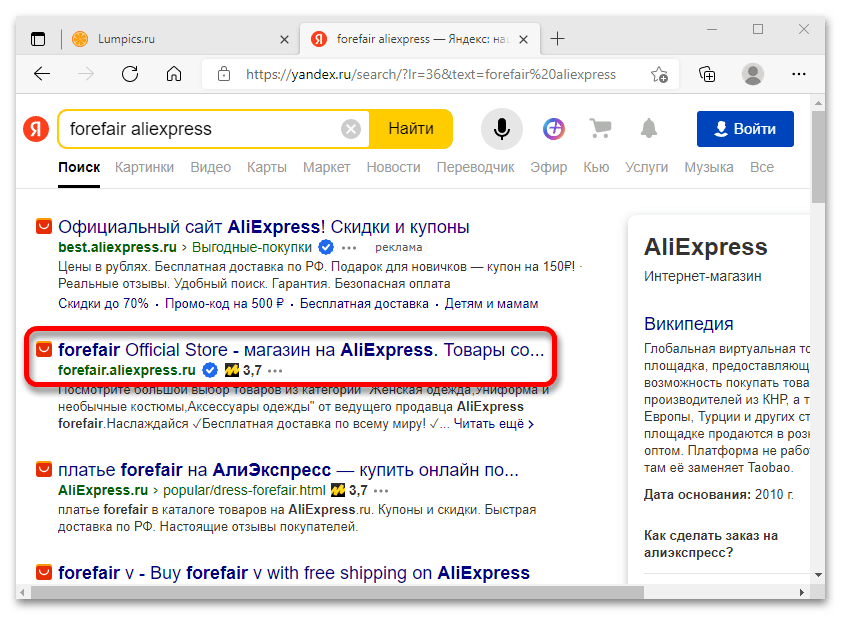Click the best.aliexpress.ru green URL
Viewport: 841px width, 636px height.
point(117,247)
